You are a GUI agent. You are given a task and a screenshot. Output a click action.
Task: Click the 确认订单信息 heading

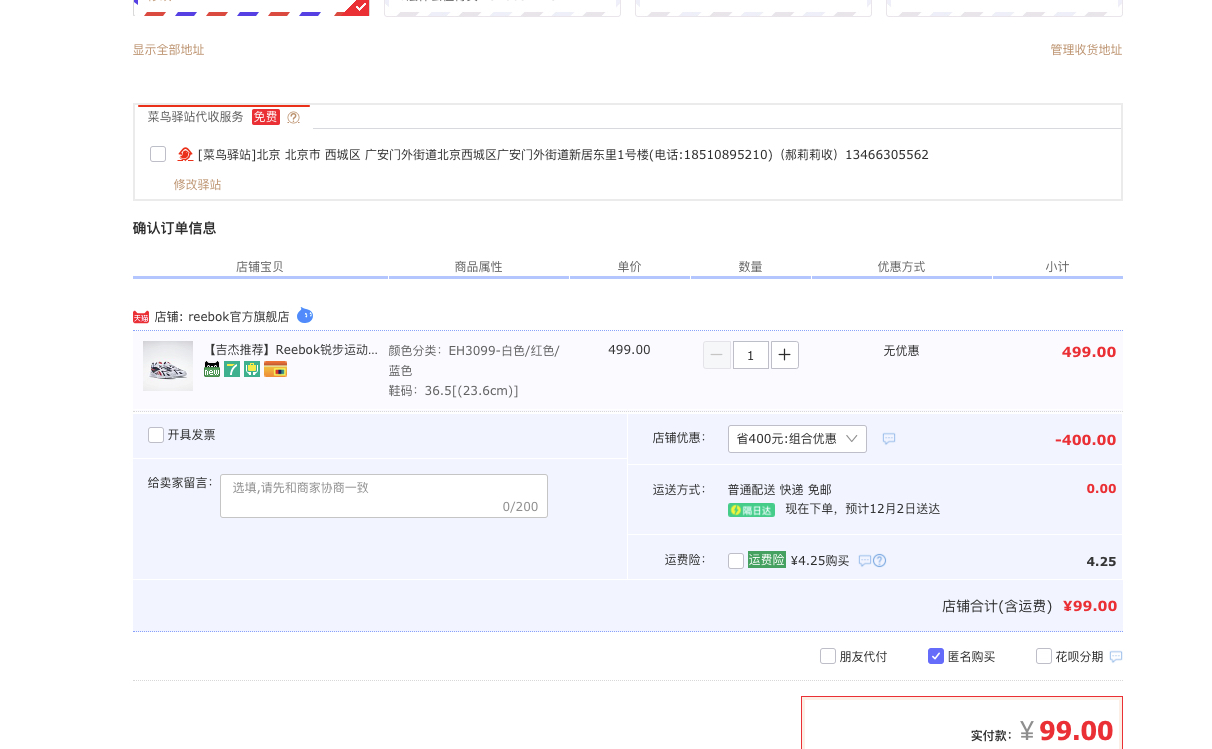174,228
